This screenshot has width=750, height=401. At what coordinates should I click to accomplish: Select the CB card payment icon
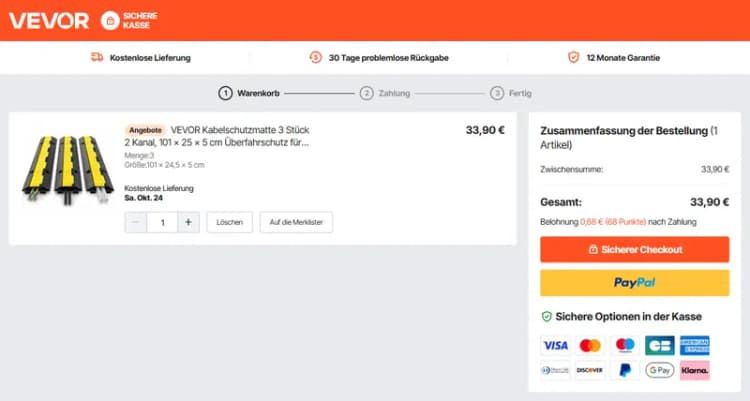click(x=660, y=345)
